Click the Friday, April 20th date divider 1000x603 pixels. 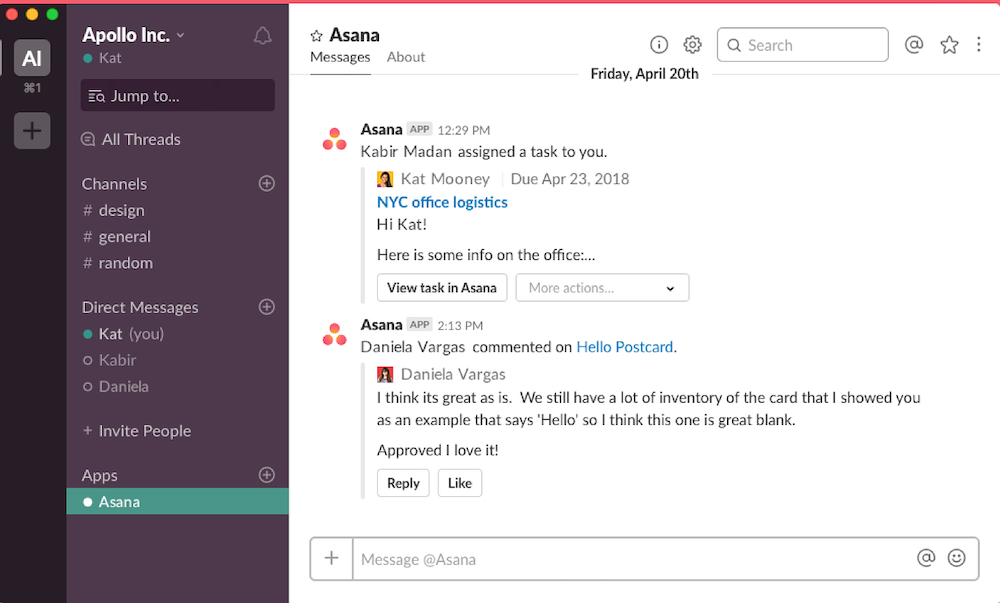(x=644, y=74)
